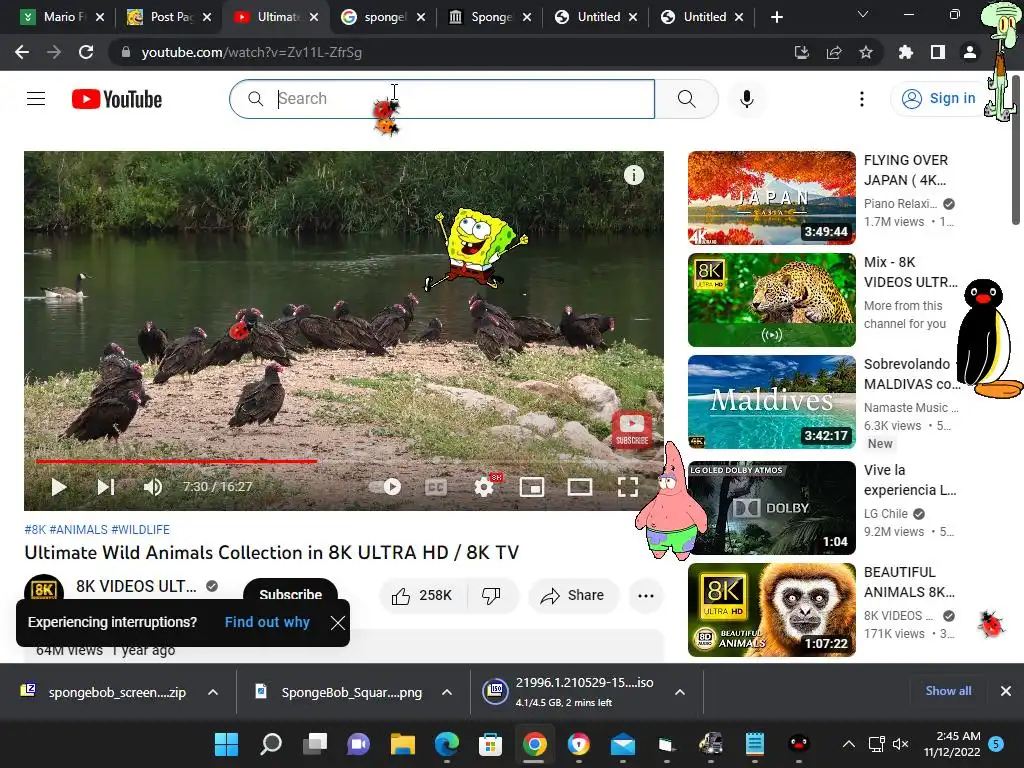
Task: Skip to next video
Action: click(x=106, y=487)
